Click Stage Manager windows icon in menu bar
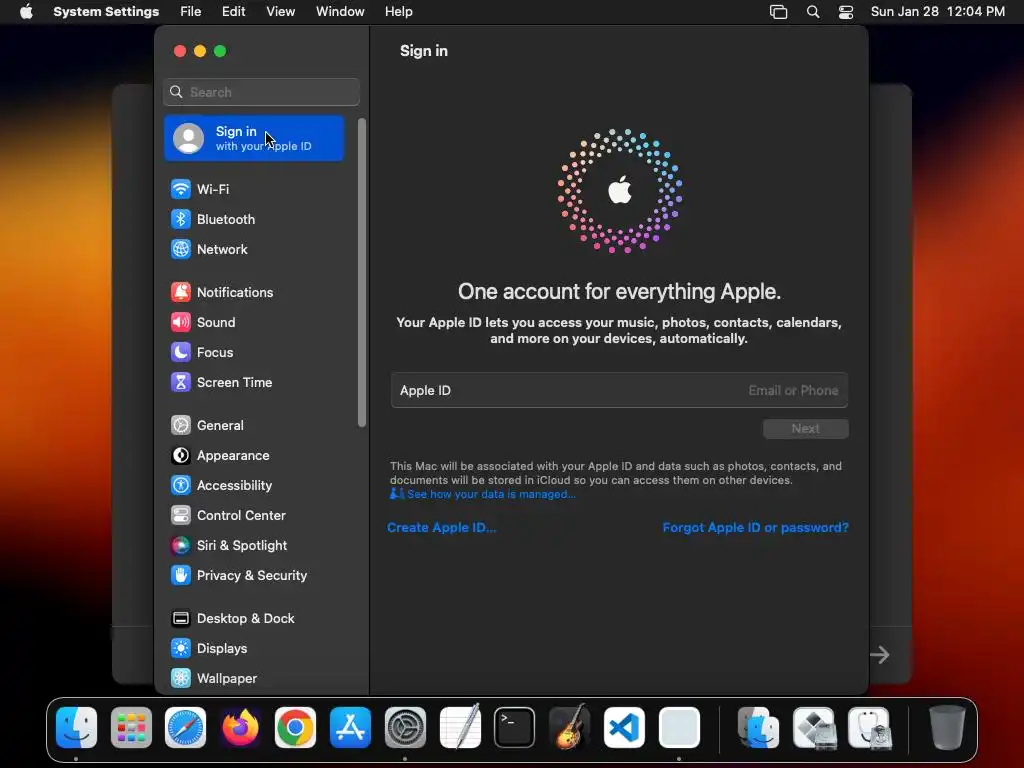This screenshot has height=768, width=1024. [x=778, y=12]
